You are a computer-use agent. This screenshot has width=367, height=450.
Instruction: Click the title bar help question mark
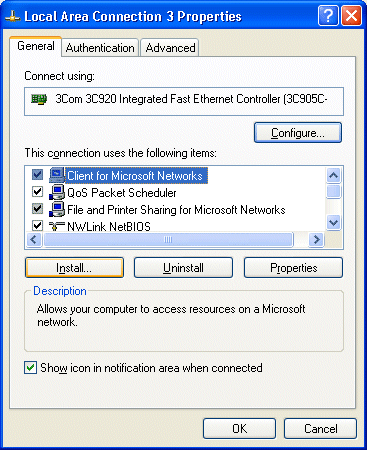click(328, 15)
